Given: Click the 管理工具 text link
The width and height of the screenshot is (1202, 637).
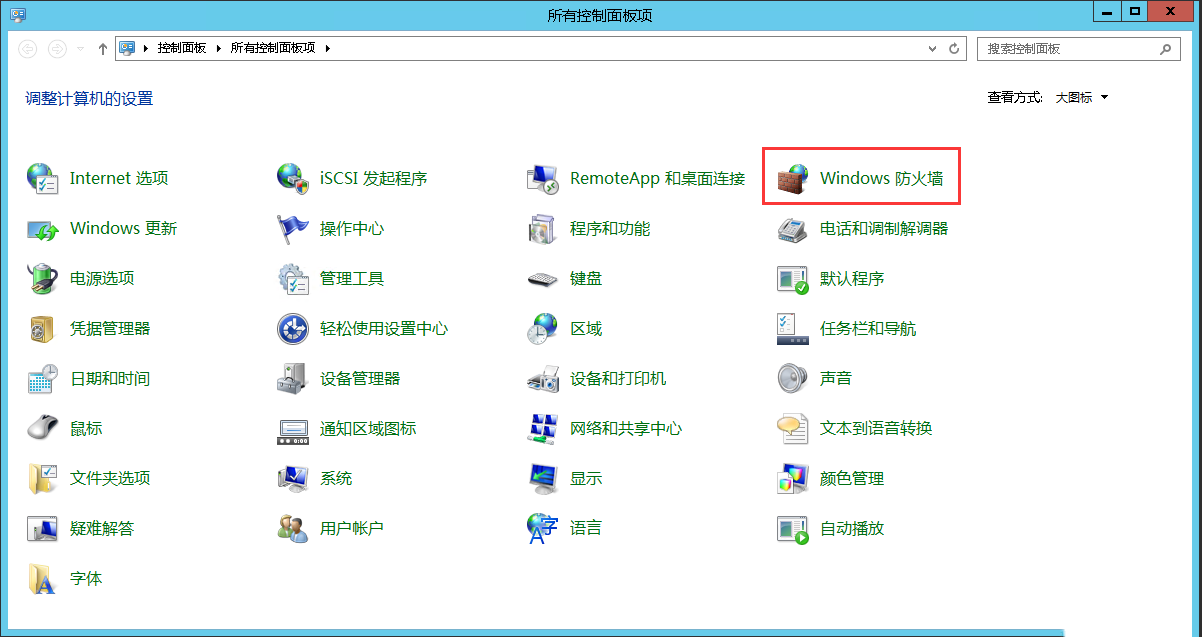Looking at the screenshot, I should [352, 278].
